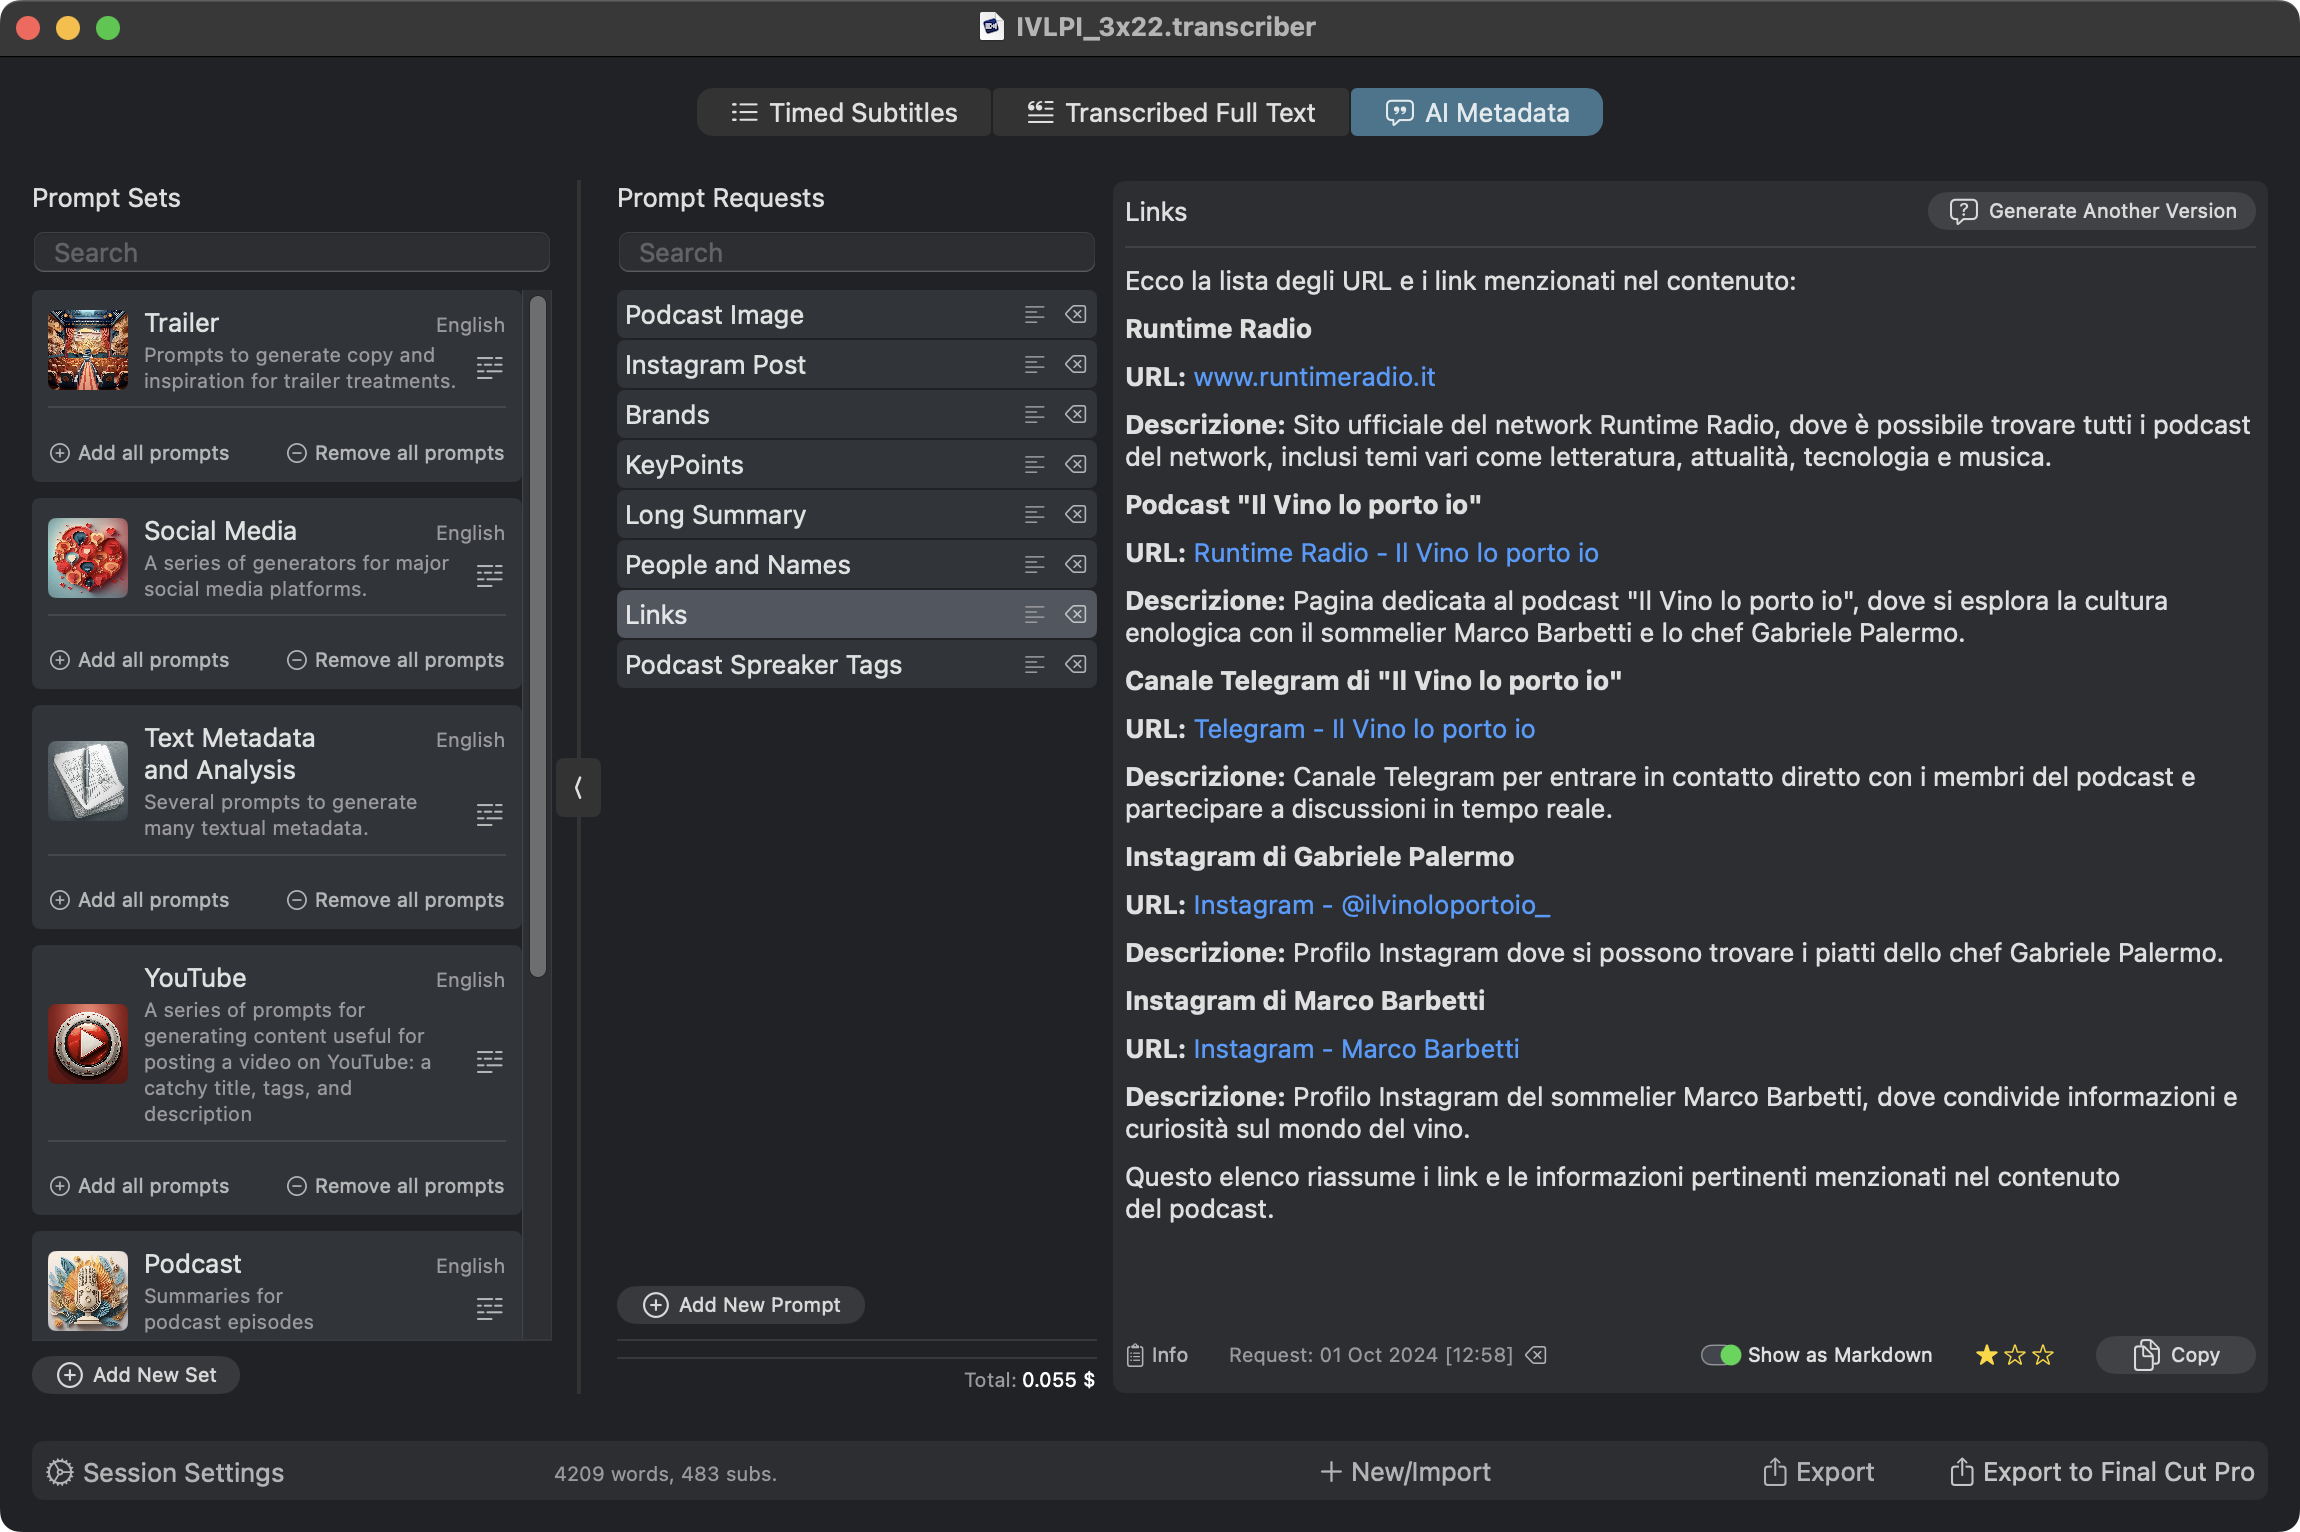Switch to the Timed Subtitles tab

pos(844,112)
